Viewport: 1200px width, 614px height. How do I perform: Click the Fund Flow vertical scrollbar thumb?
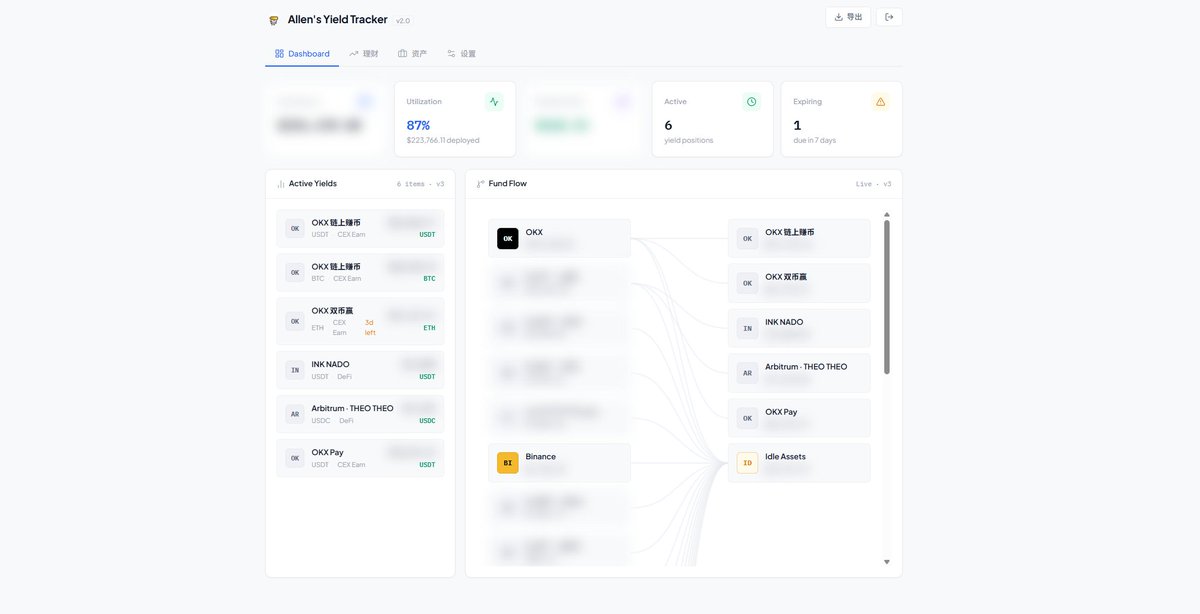pos(886,298)
